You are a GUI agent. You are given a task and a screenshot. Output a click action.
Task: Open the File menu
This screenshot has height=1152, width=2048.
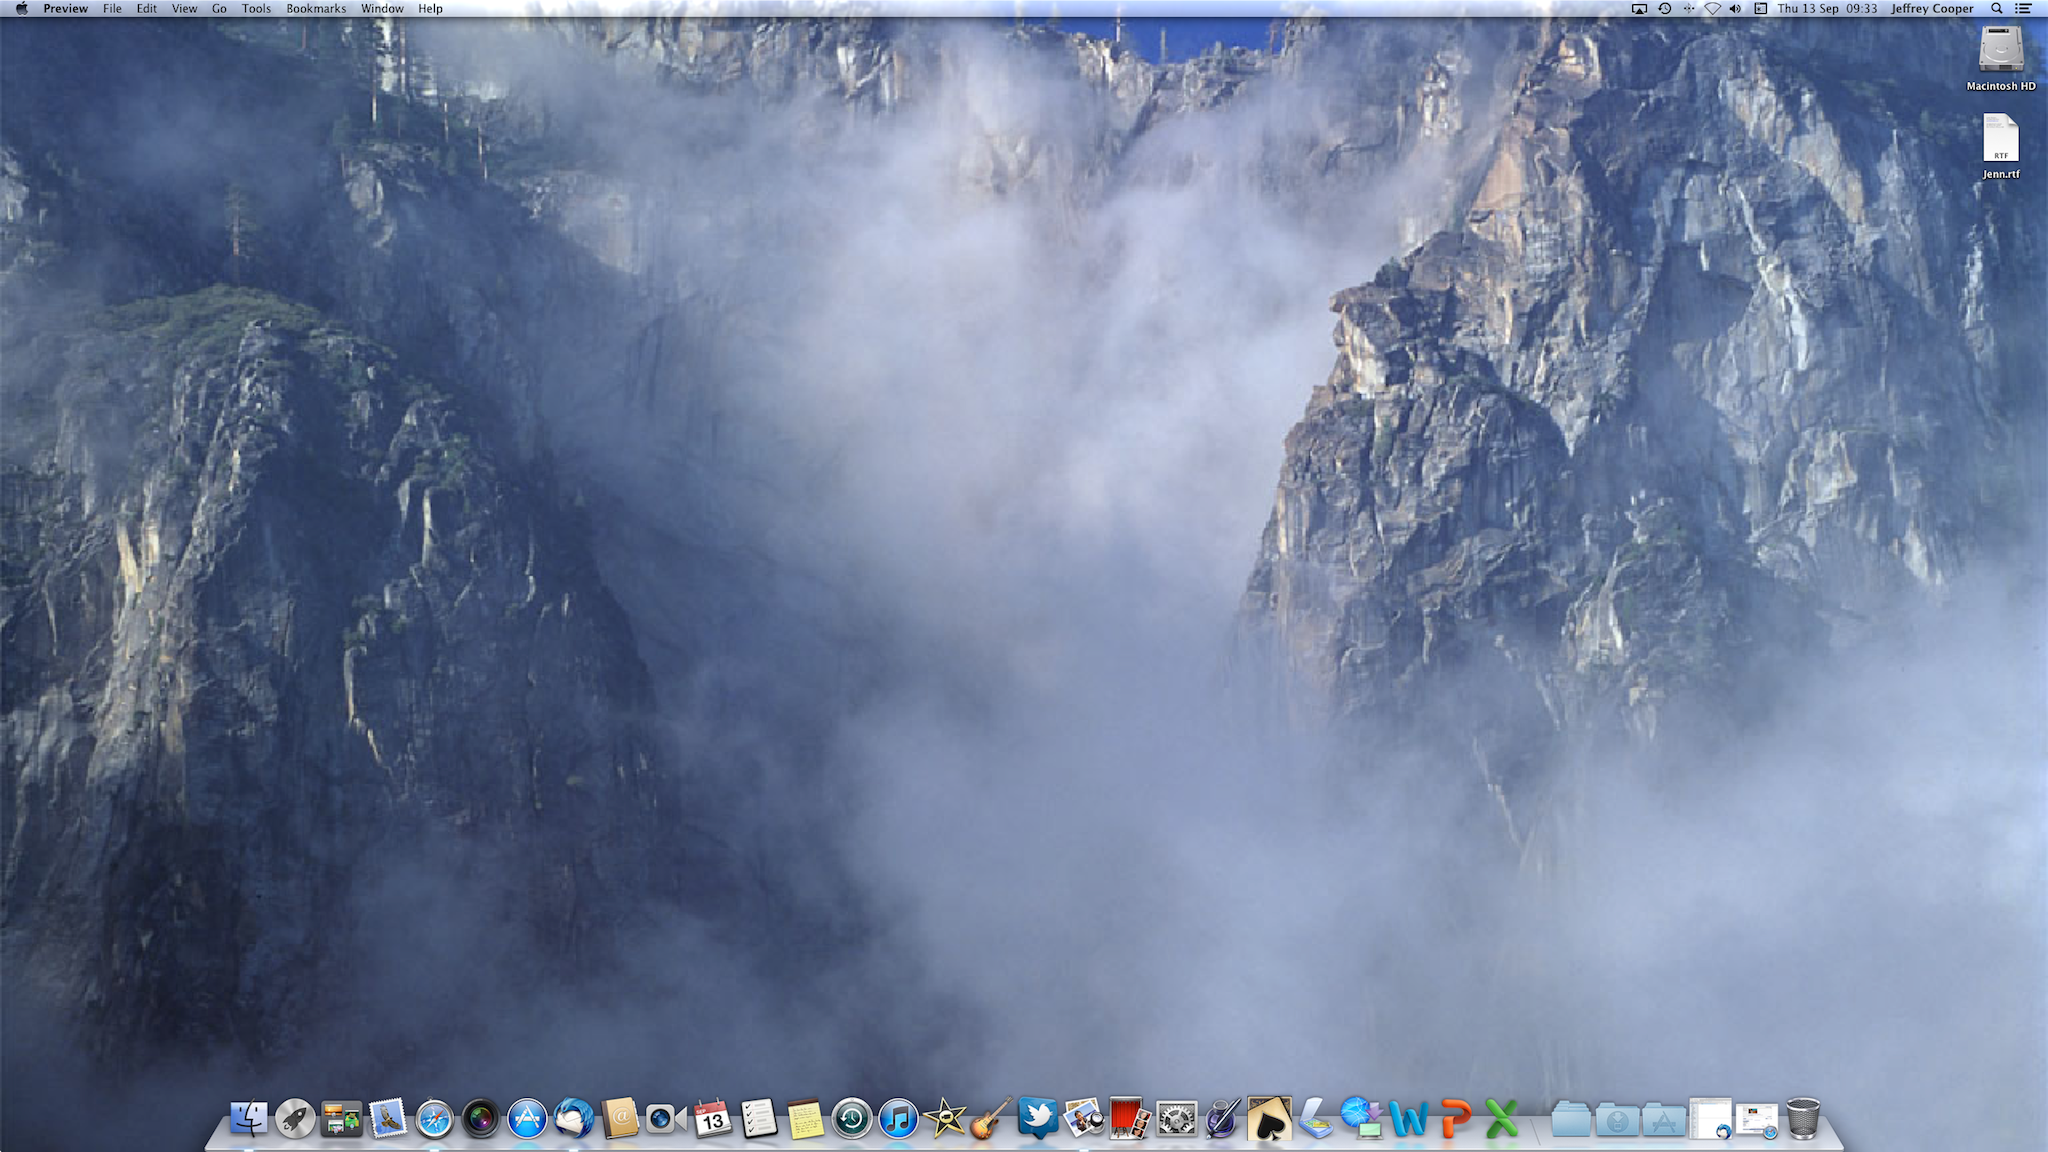[112, 8]
